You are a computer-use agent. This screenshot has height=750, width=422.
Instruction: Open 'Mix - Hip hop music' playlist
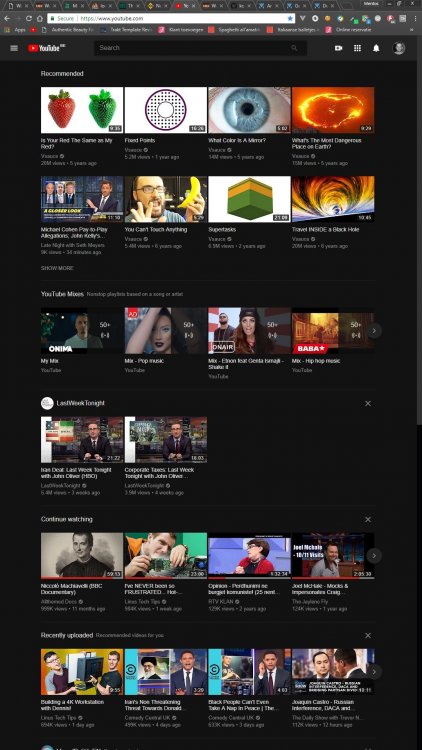[333, 331]
